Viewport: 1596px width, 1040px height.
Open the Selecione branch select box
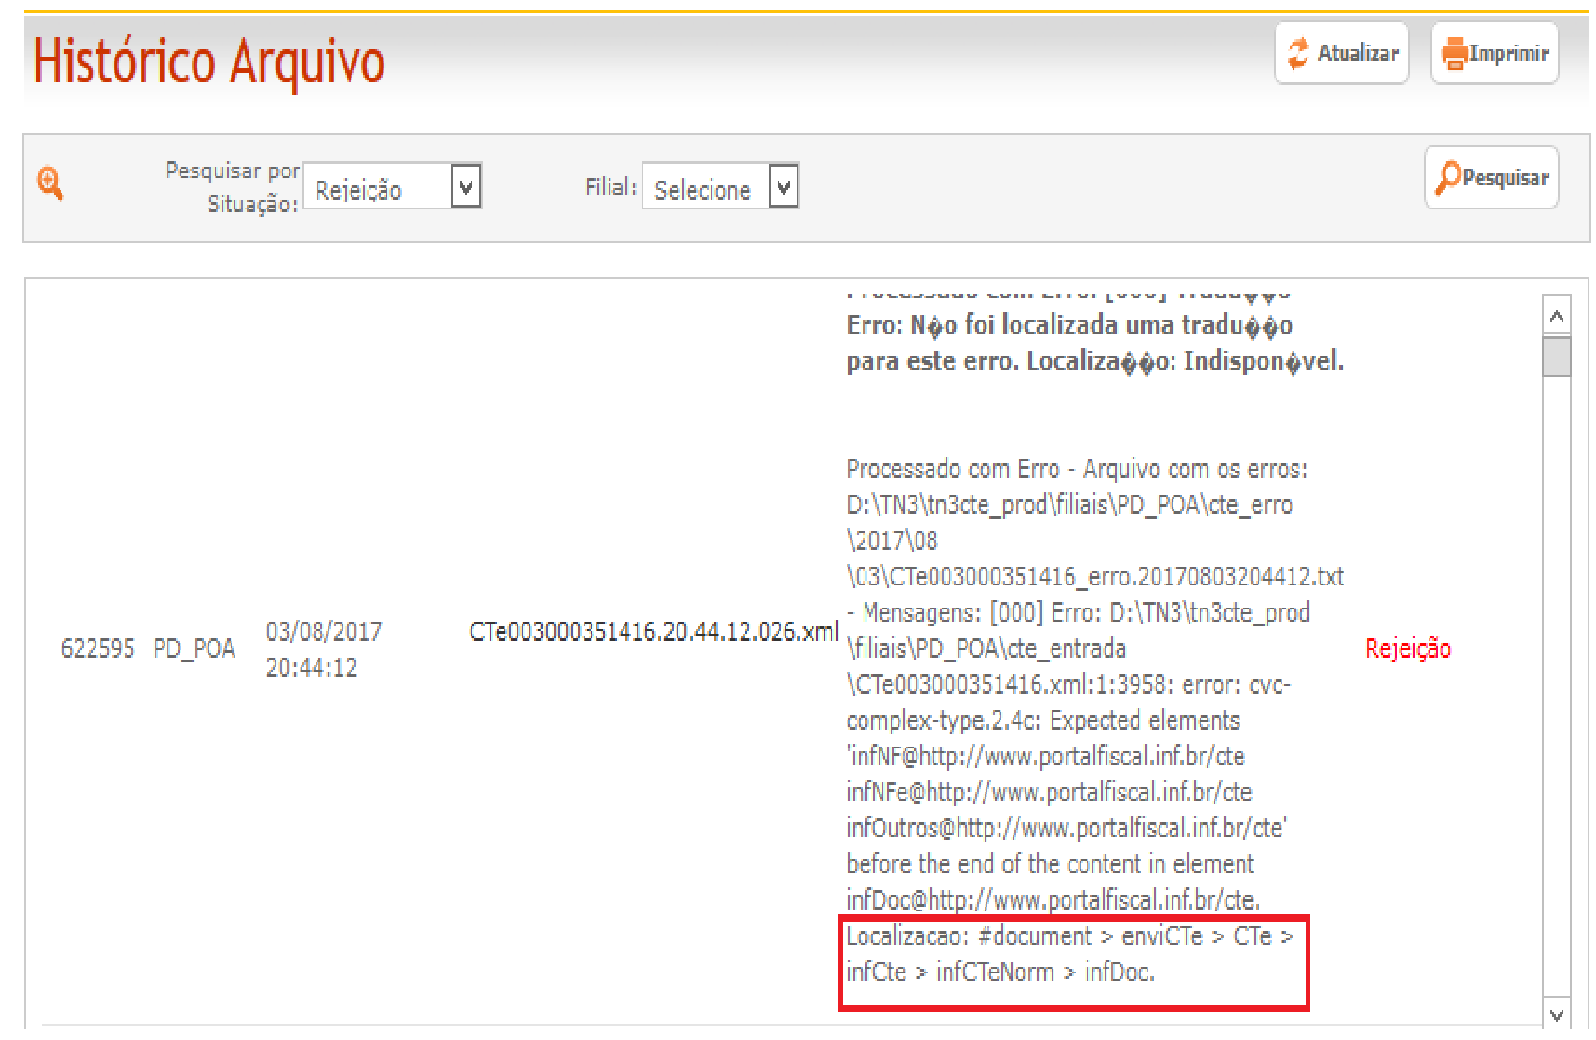[x=706, y=187]
